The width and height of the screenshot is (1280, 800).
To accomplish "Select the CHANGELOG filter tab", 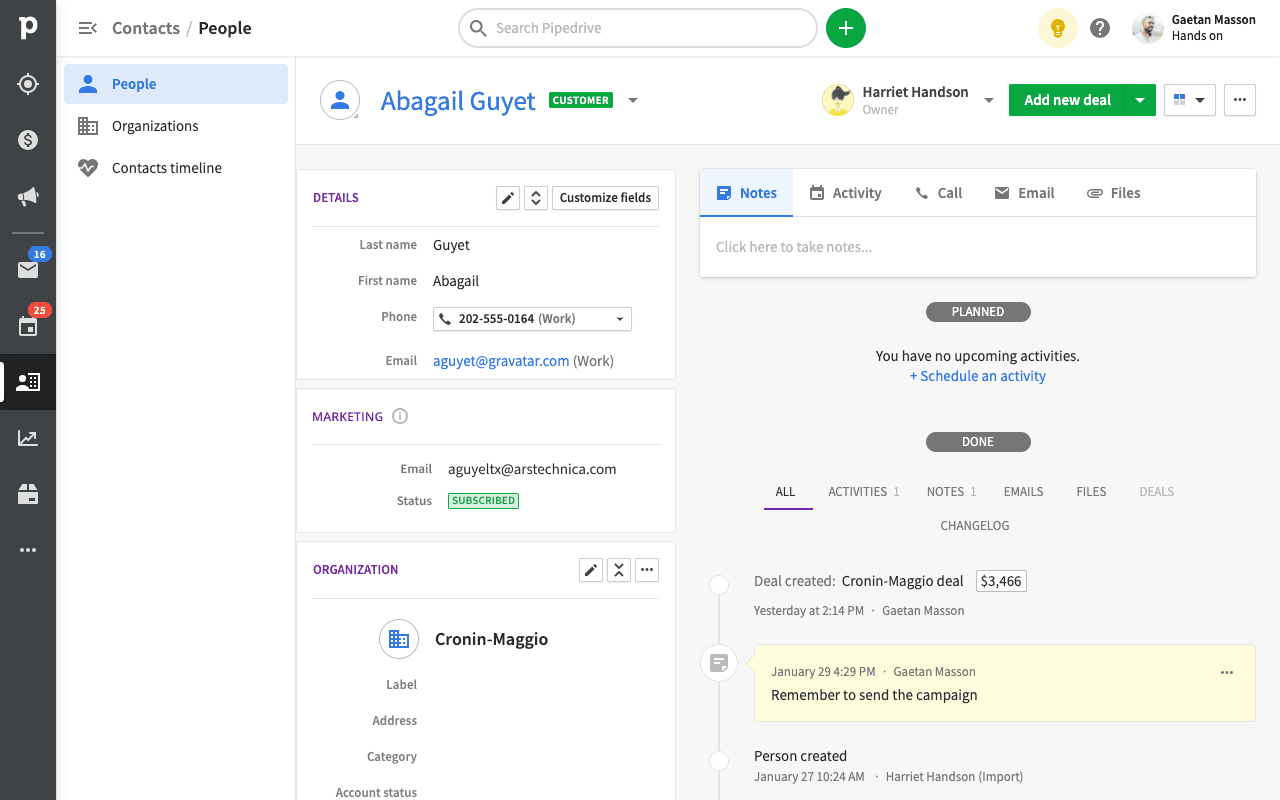I will pyautogui.click(x=974, y=526).
